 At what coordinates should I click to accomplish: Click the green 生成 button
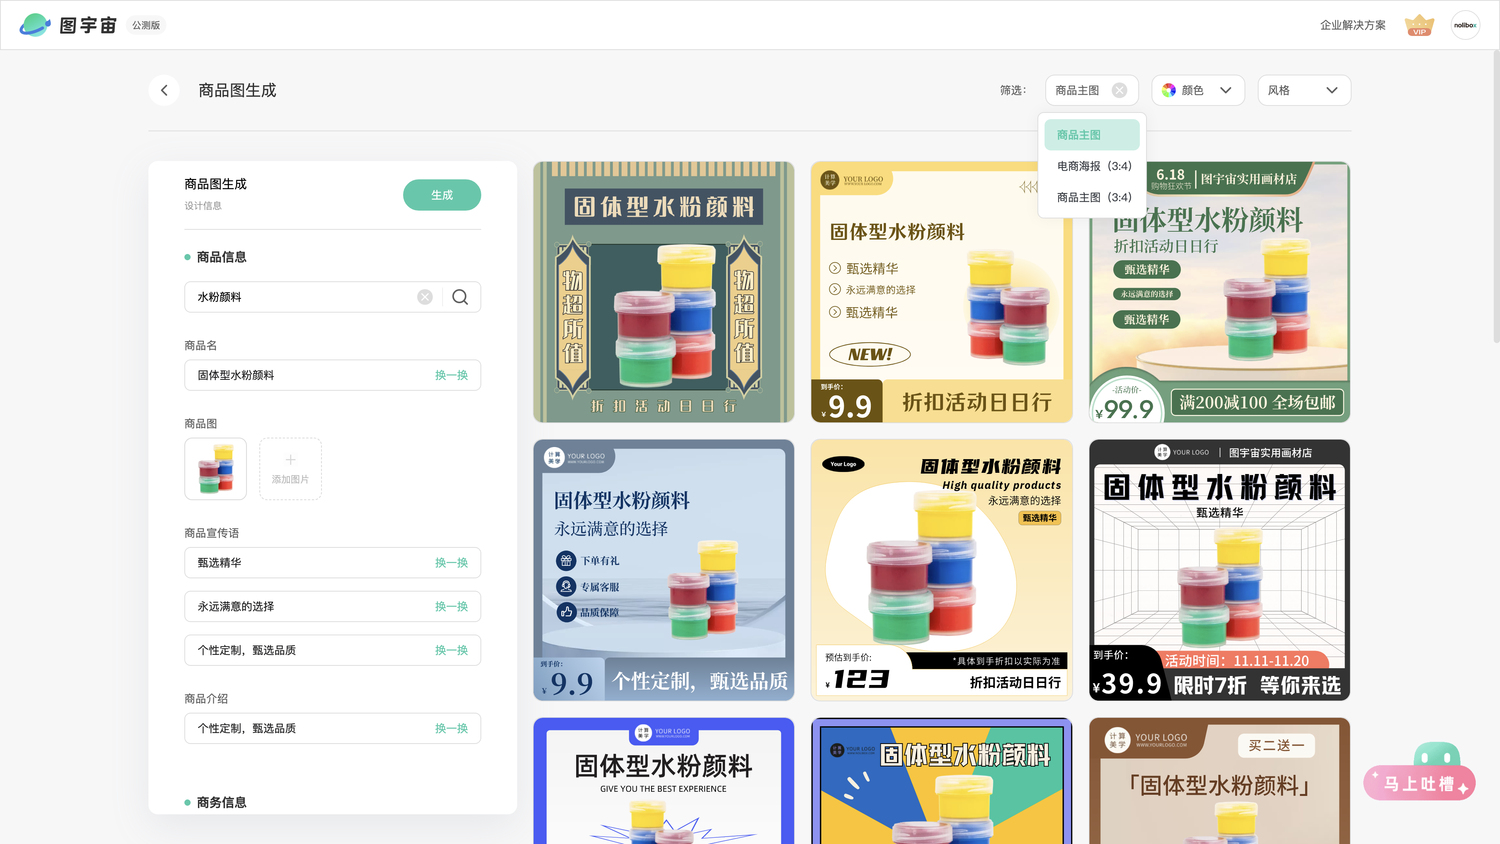pyautogui.click(x=442, y=195)
